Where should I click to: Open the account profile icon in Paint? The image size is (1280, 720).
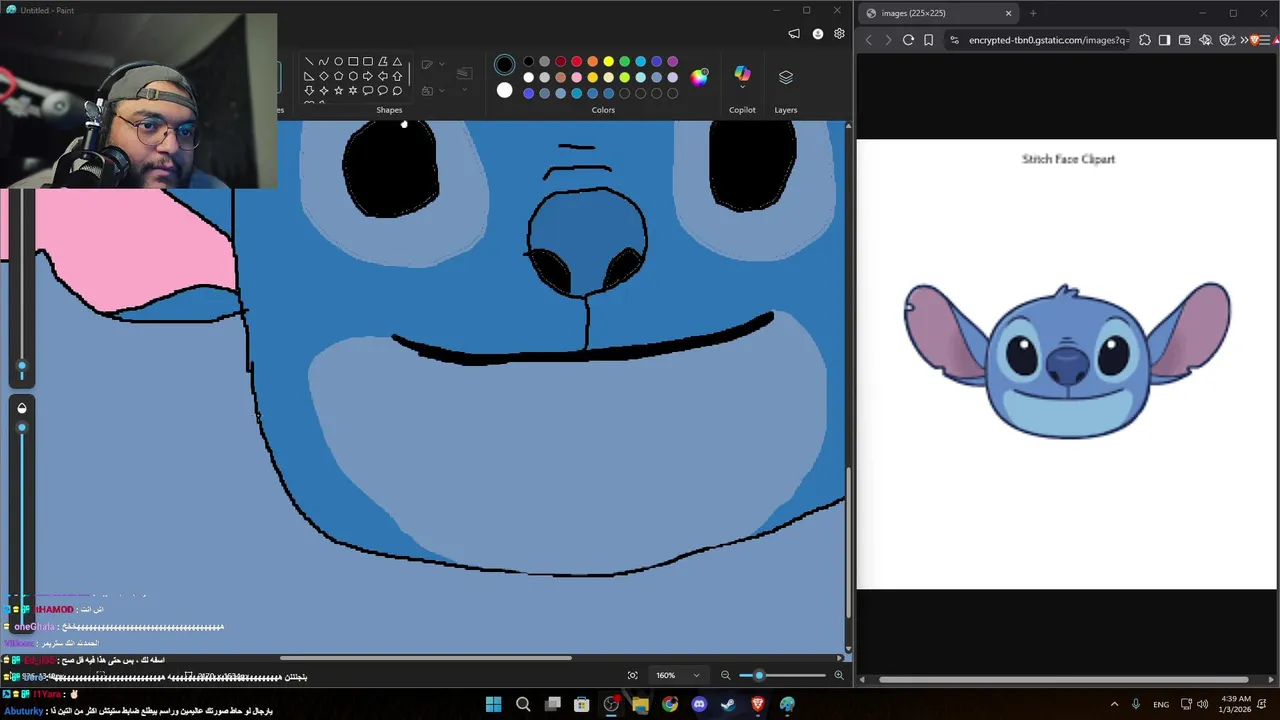pyautogui.click(x=817, y=34)
